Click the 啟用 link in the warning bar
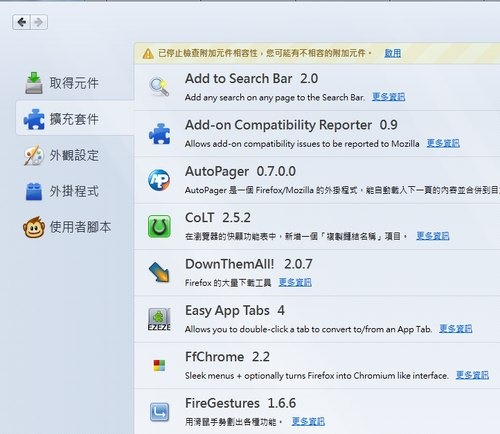This screenshot has height=434, width=500. (392, 53)
